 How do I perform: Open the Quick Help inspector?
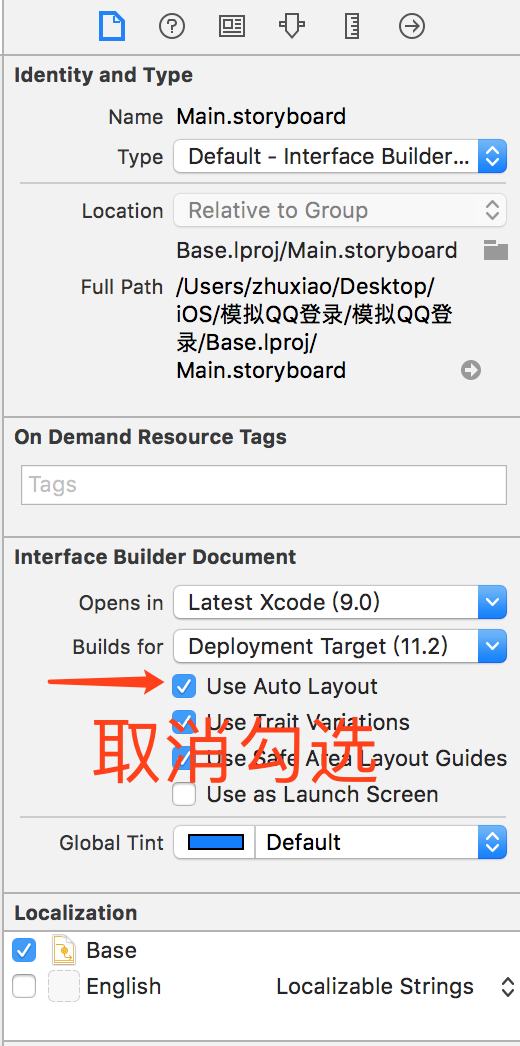(172, 27)
